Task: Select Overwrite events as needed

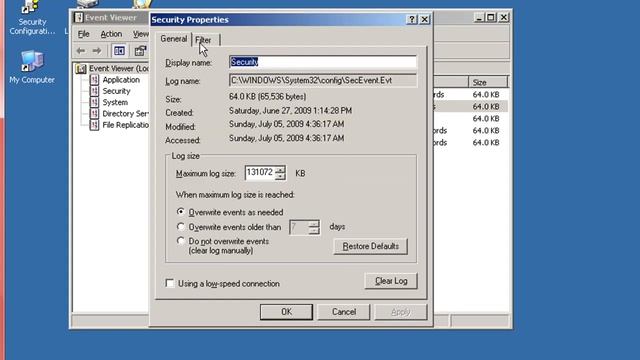Action: pos(180,212)
